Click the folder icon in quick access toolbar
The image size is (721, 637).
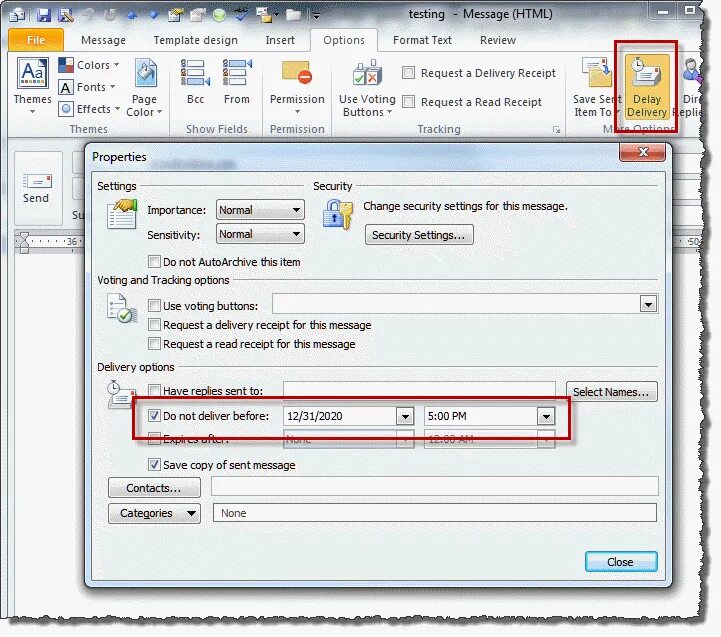point(293,16)
